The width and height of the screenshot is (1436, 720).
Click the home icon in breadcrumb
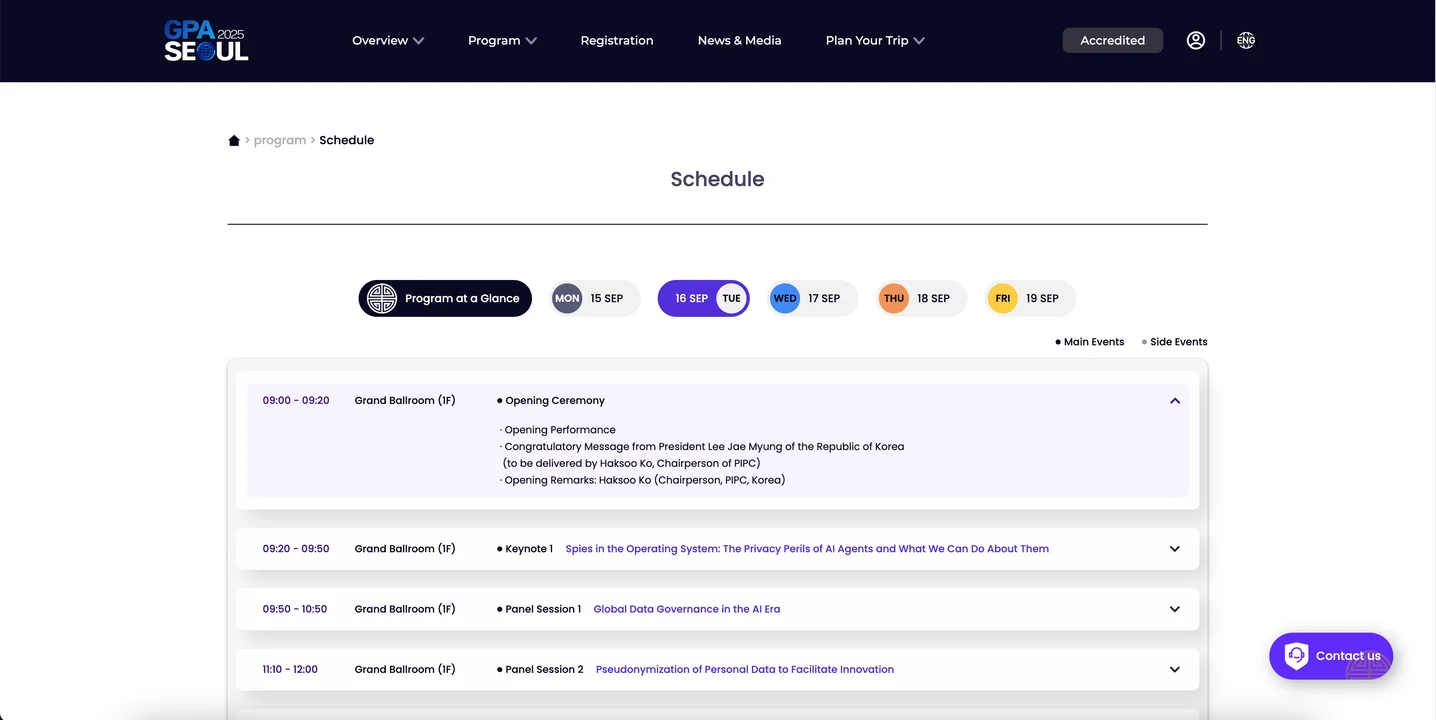pos(234,141)
